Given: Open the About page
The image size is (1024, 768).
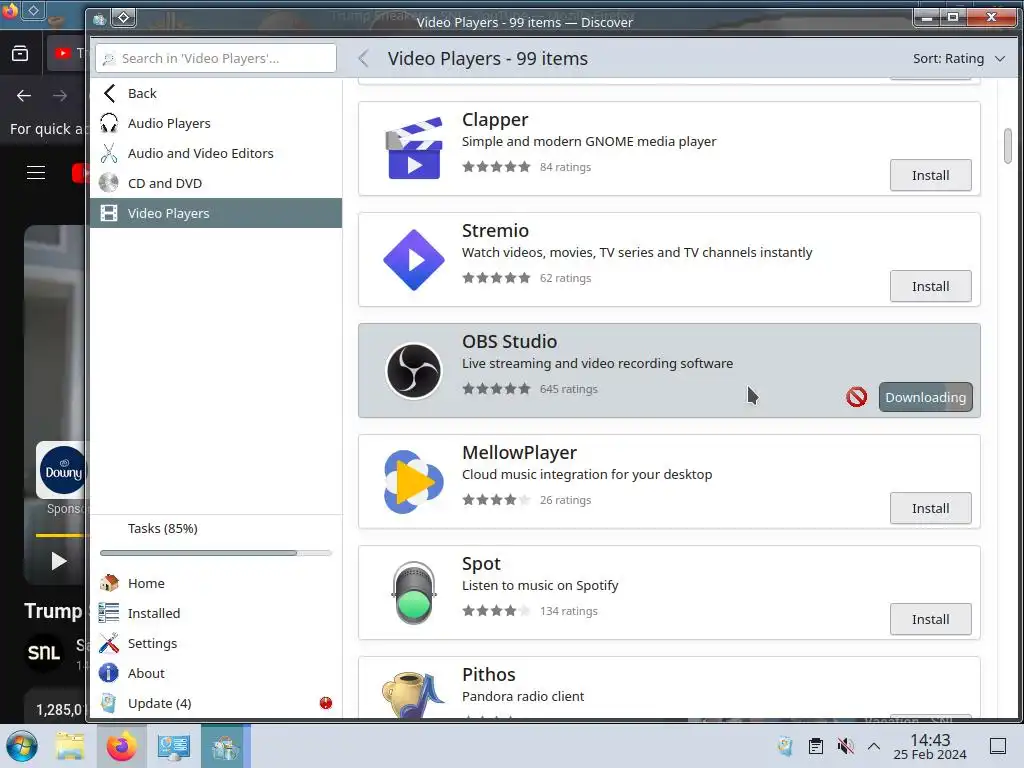Looking at the screenshot, I should coord(216,673).
